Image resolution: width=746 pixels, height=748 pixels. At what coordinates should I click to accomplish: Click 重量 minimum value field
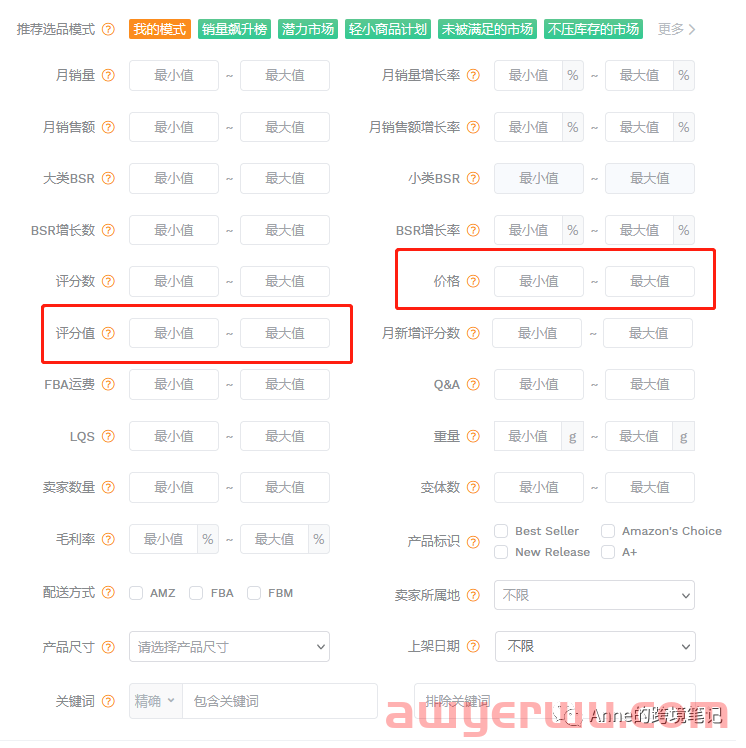coord(528,436)
